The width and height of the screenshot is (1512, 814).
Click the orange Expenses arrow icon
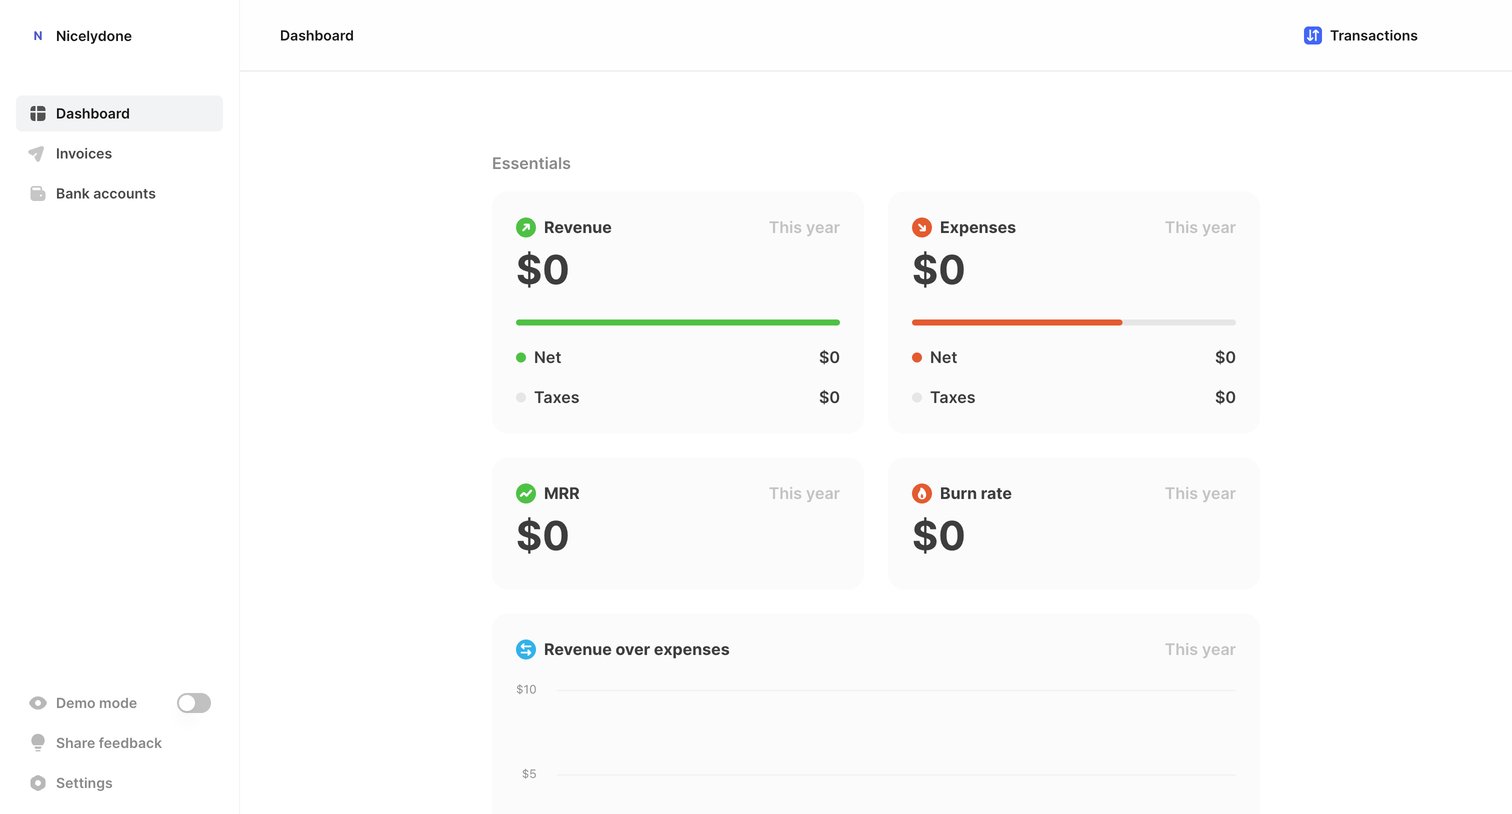click(x=922, y=228)
